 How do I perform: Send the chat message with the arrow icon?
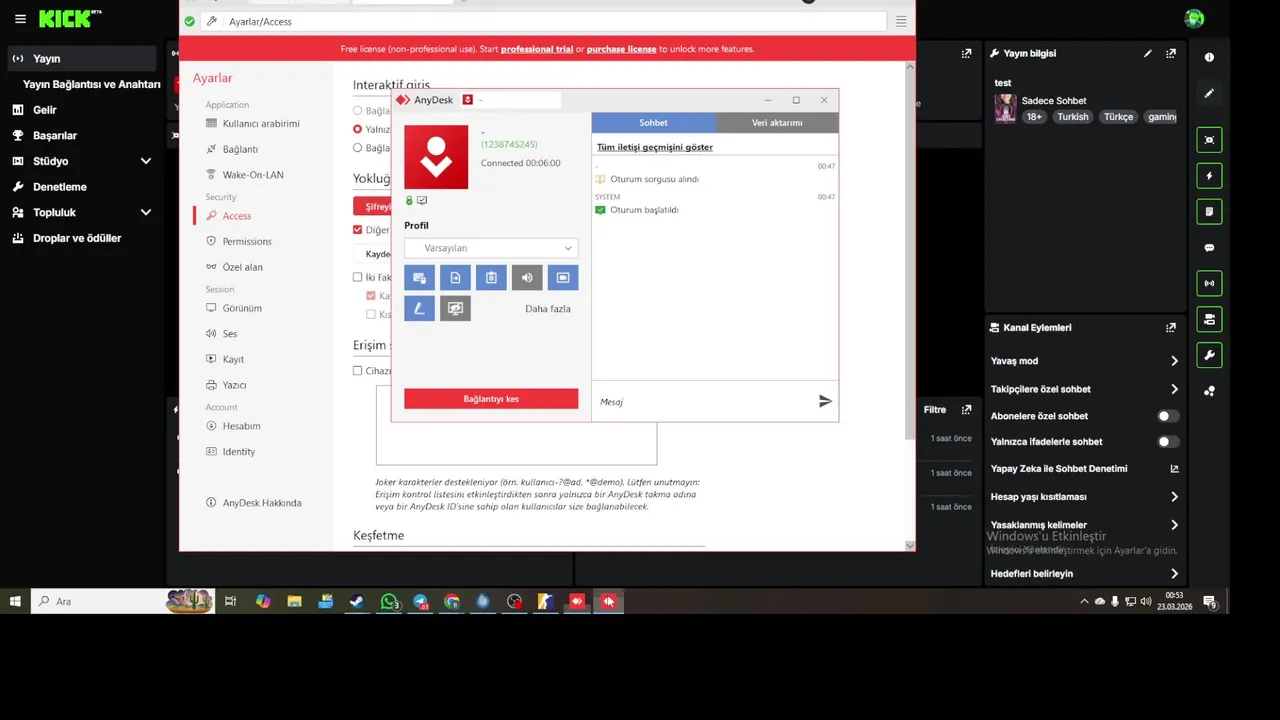(825, 401)
